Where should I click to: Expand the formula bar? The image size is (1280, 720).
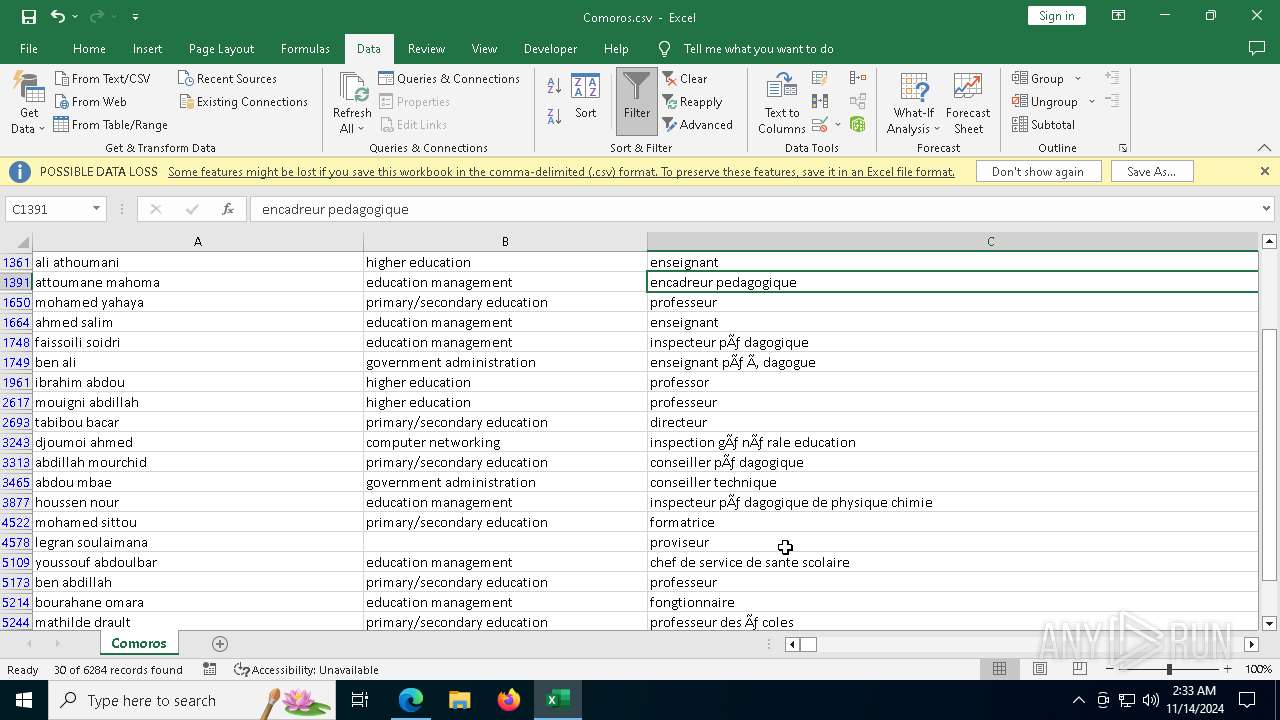tap(1266, 209)
